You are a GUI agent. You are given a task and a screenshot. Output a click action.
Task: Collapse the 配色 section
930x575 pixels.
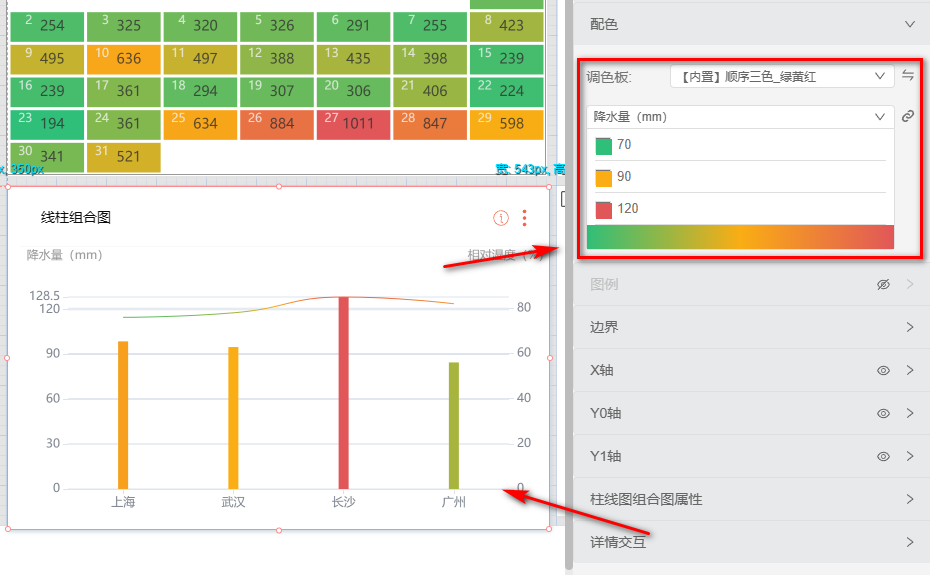(x=909, y=24)
